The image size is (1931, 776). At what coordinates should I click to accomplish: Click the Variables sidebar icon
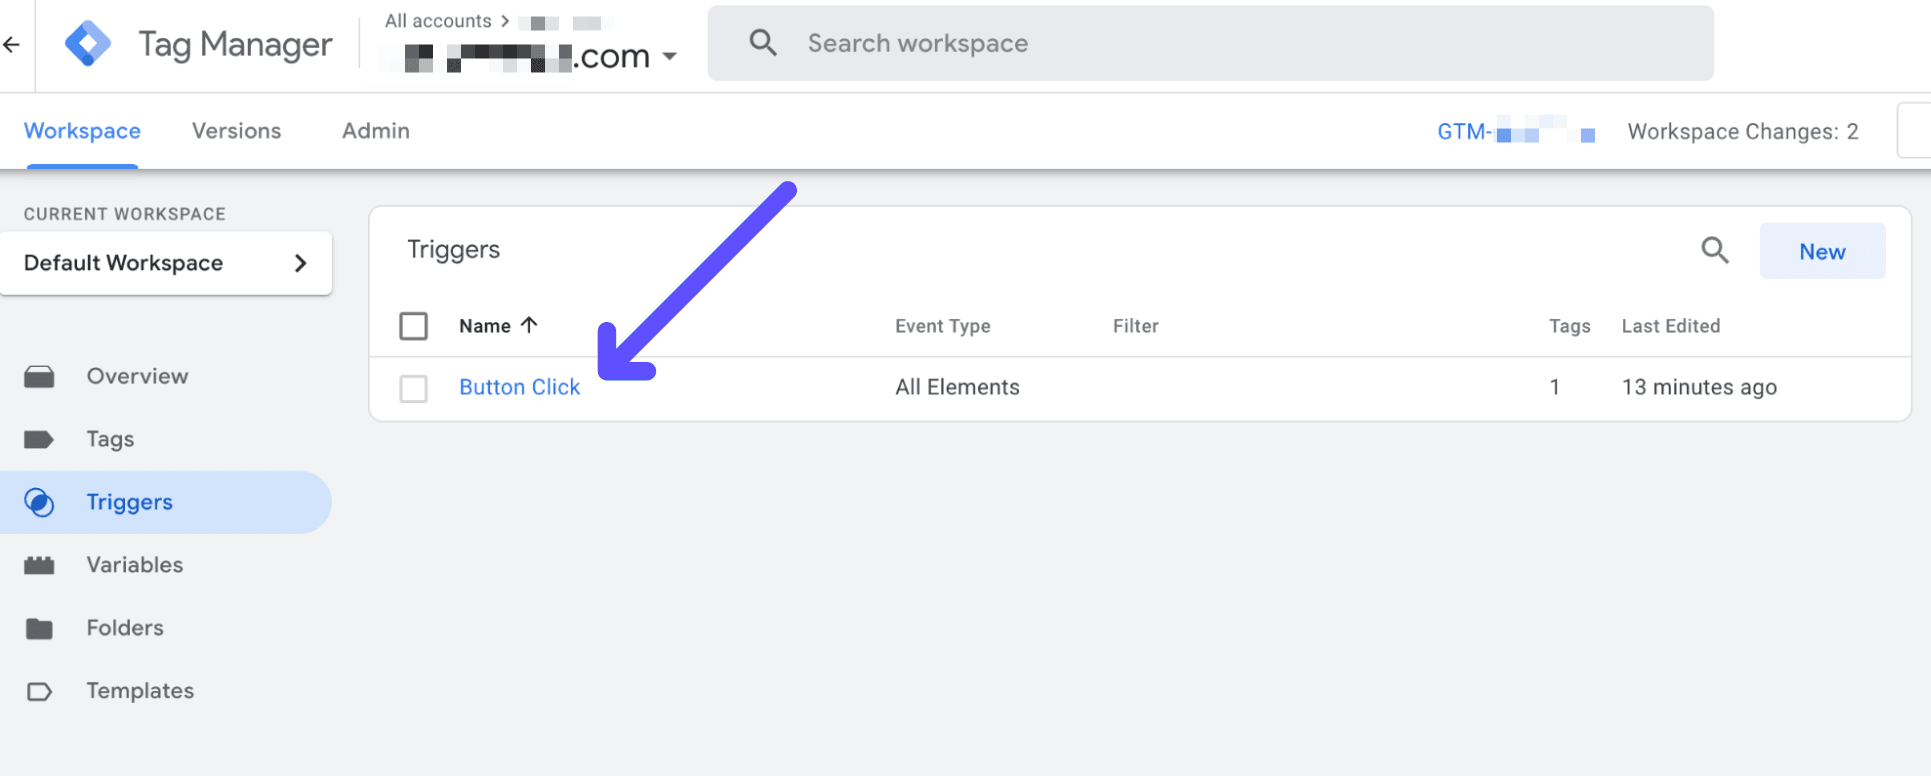(39, 566)
